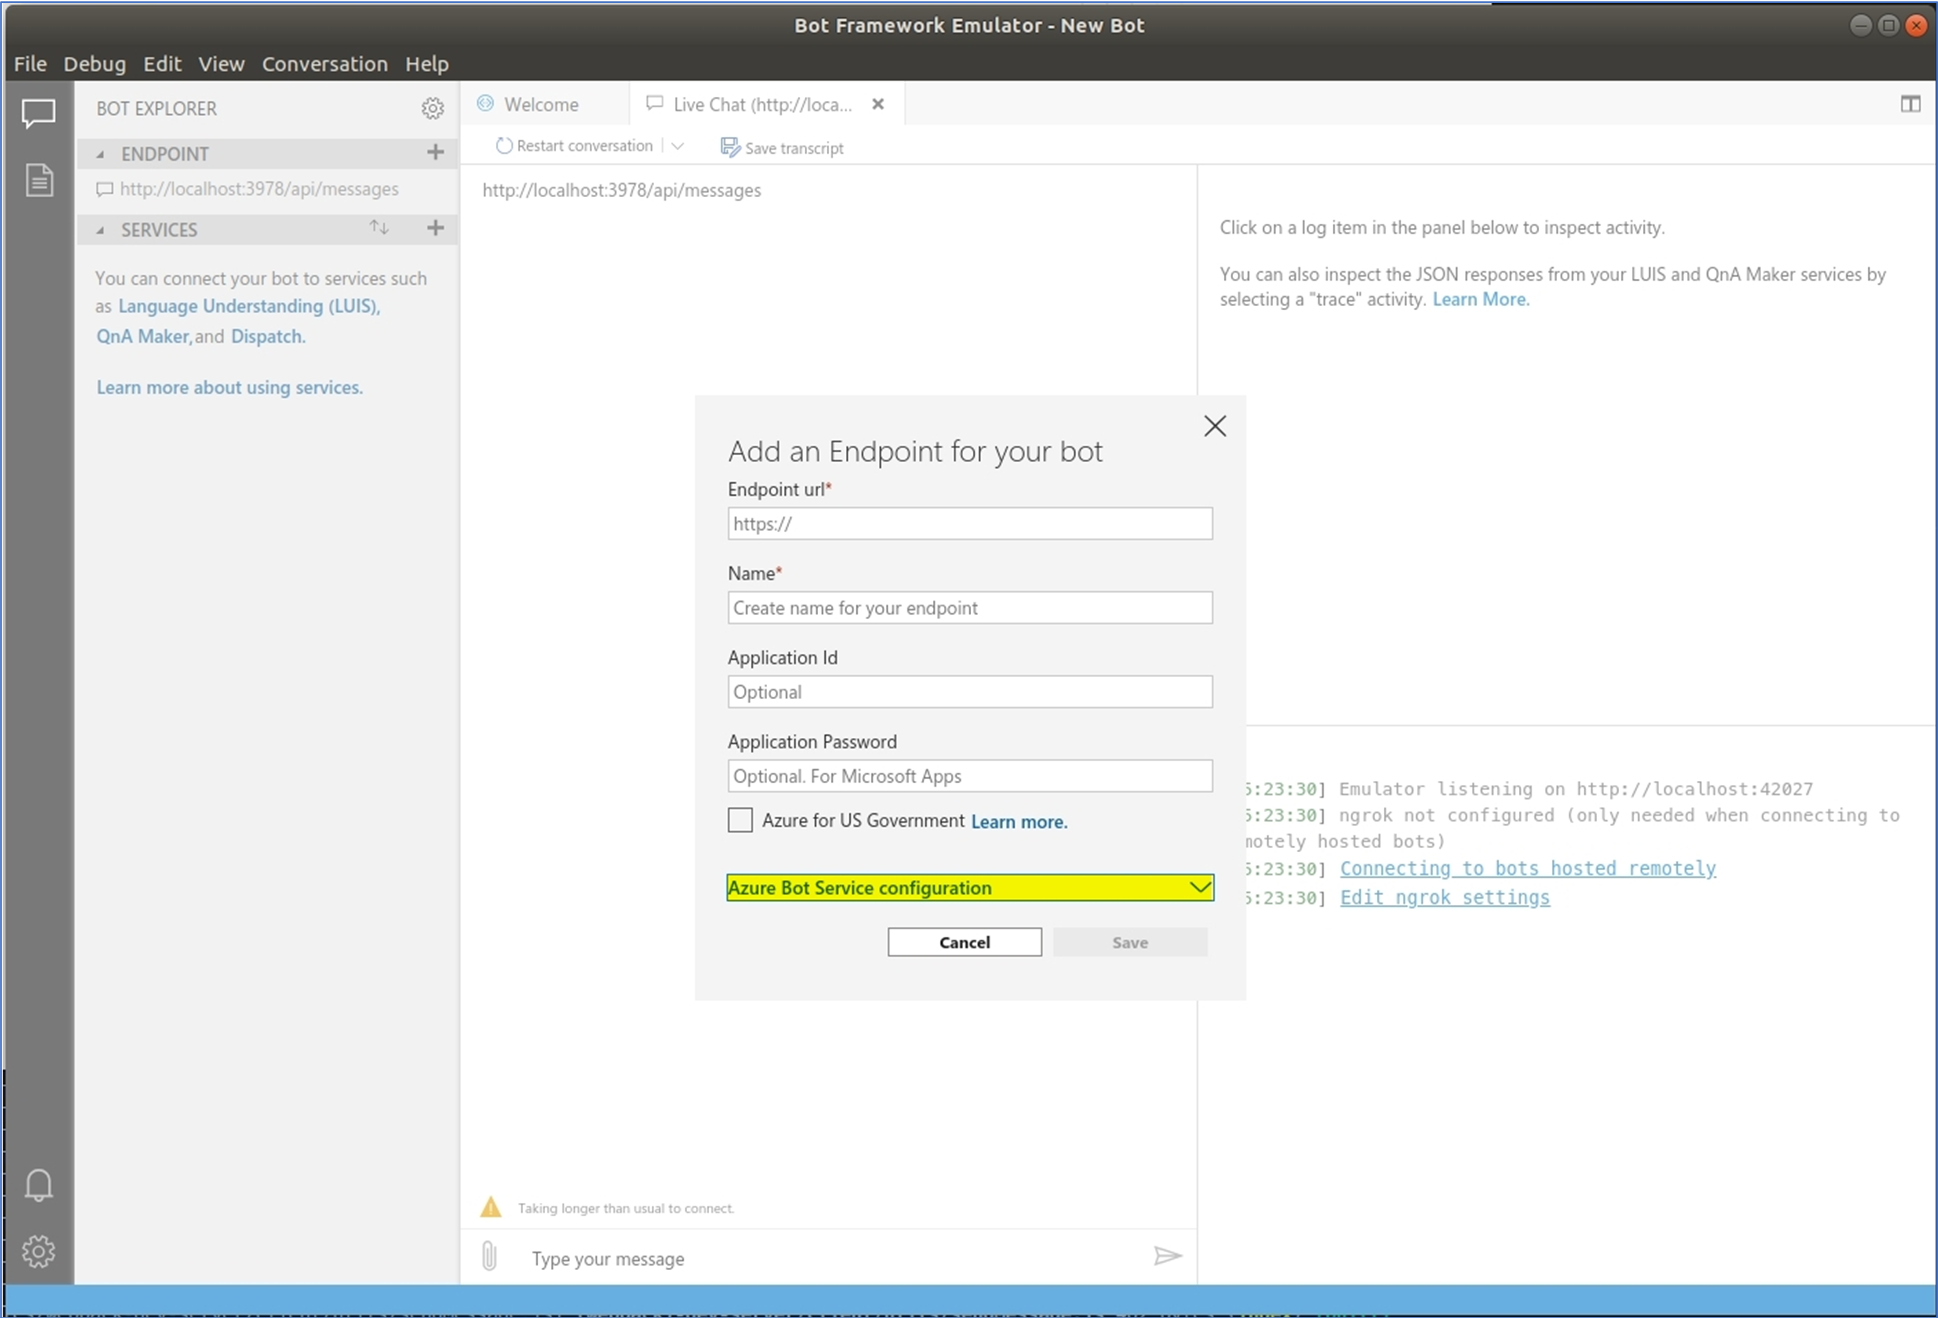Toggle Azure for US Government checkbox
The height and width of the screenshot is (1318, 1938).
[740, 820]
